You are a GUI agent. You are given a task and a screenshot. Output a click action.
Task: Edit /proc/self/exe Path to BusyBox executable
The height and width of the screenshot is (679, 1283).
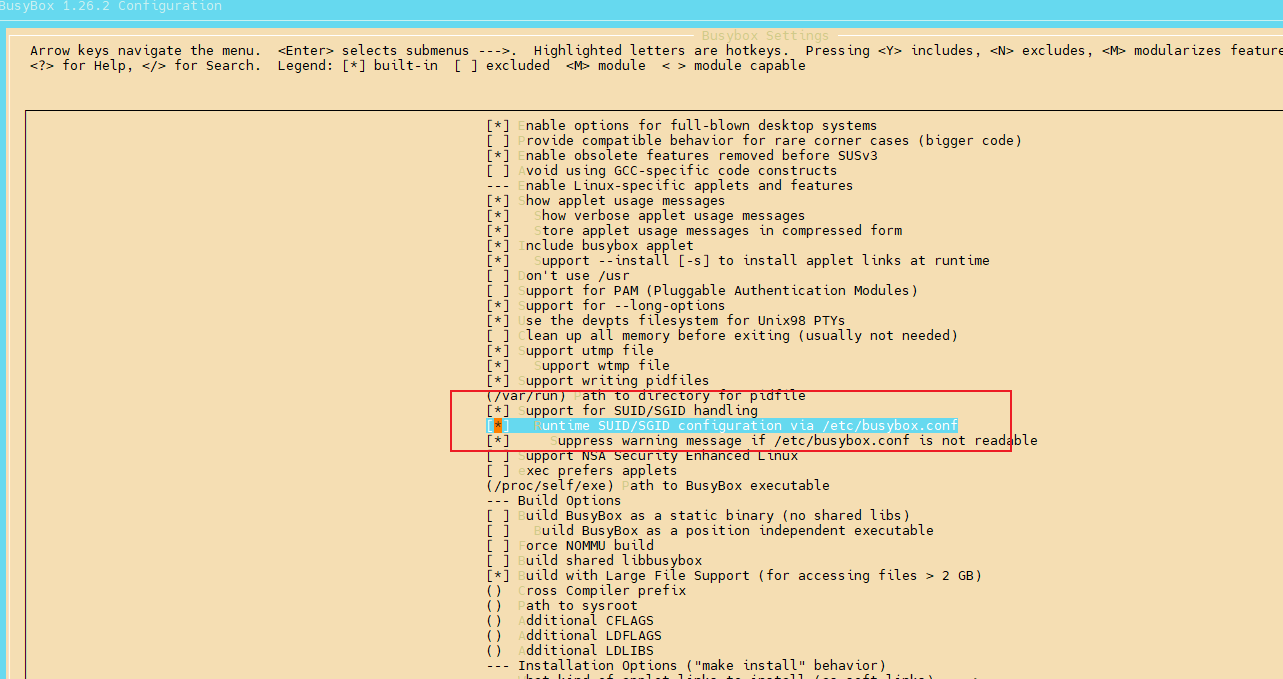pos(657,485)
